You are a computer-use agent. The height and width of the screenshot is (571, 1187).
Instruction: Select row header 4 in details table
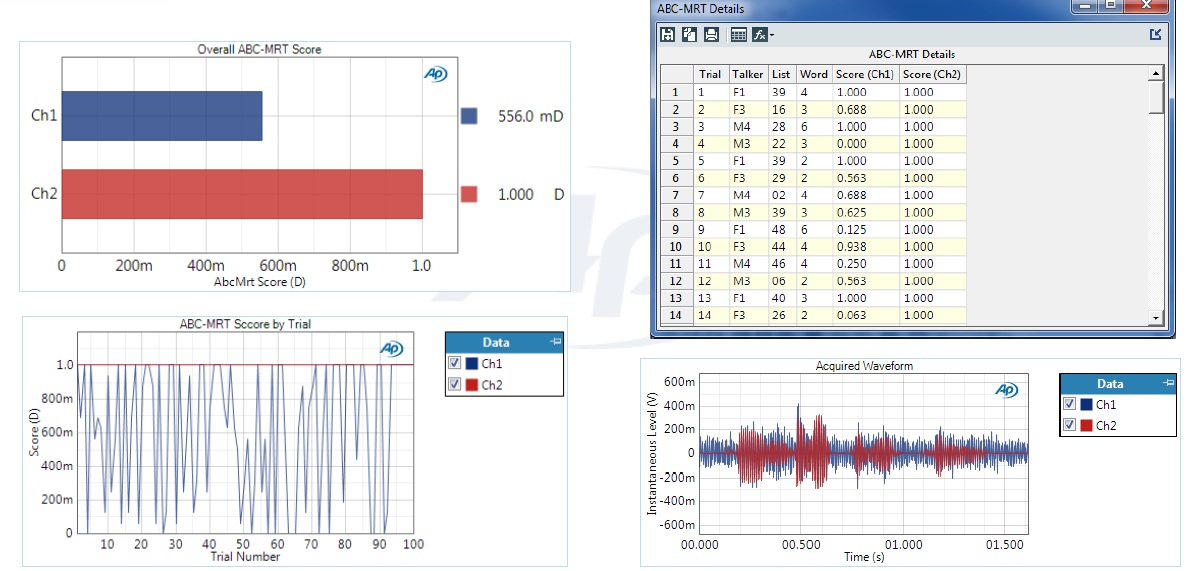tap(678, 143)
